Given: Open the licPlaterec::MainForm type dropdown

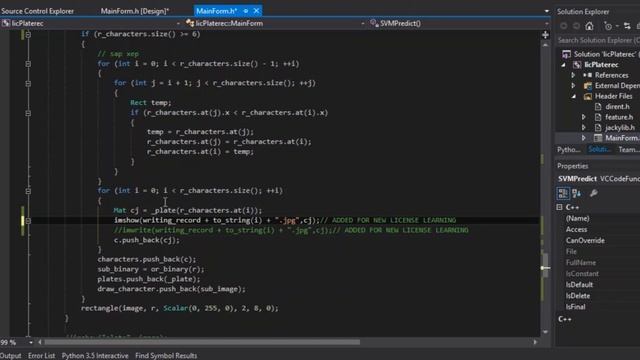Looking at the screenshot, I should (363, 24).
